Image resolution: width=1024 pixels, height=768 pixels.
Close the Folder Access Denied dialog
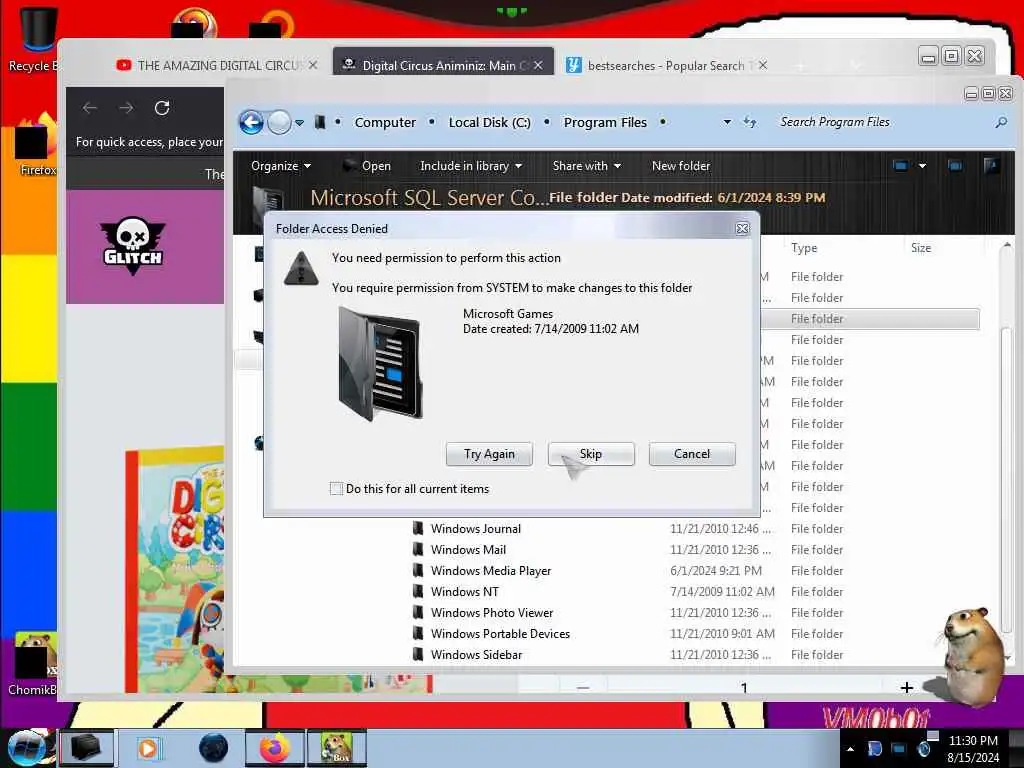click(743, 229)
